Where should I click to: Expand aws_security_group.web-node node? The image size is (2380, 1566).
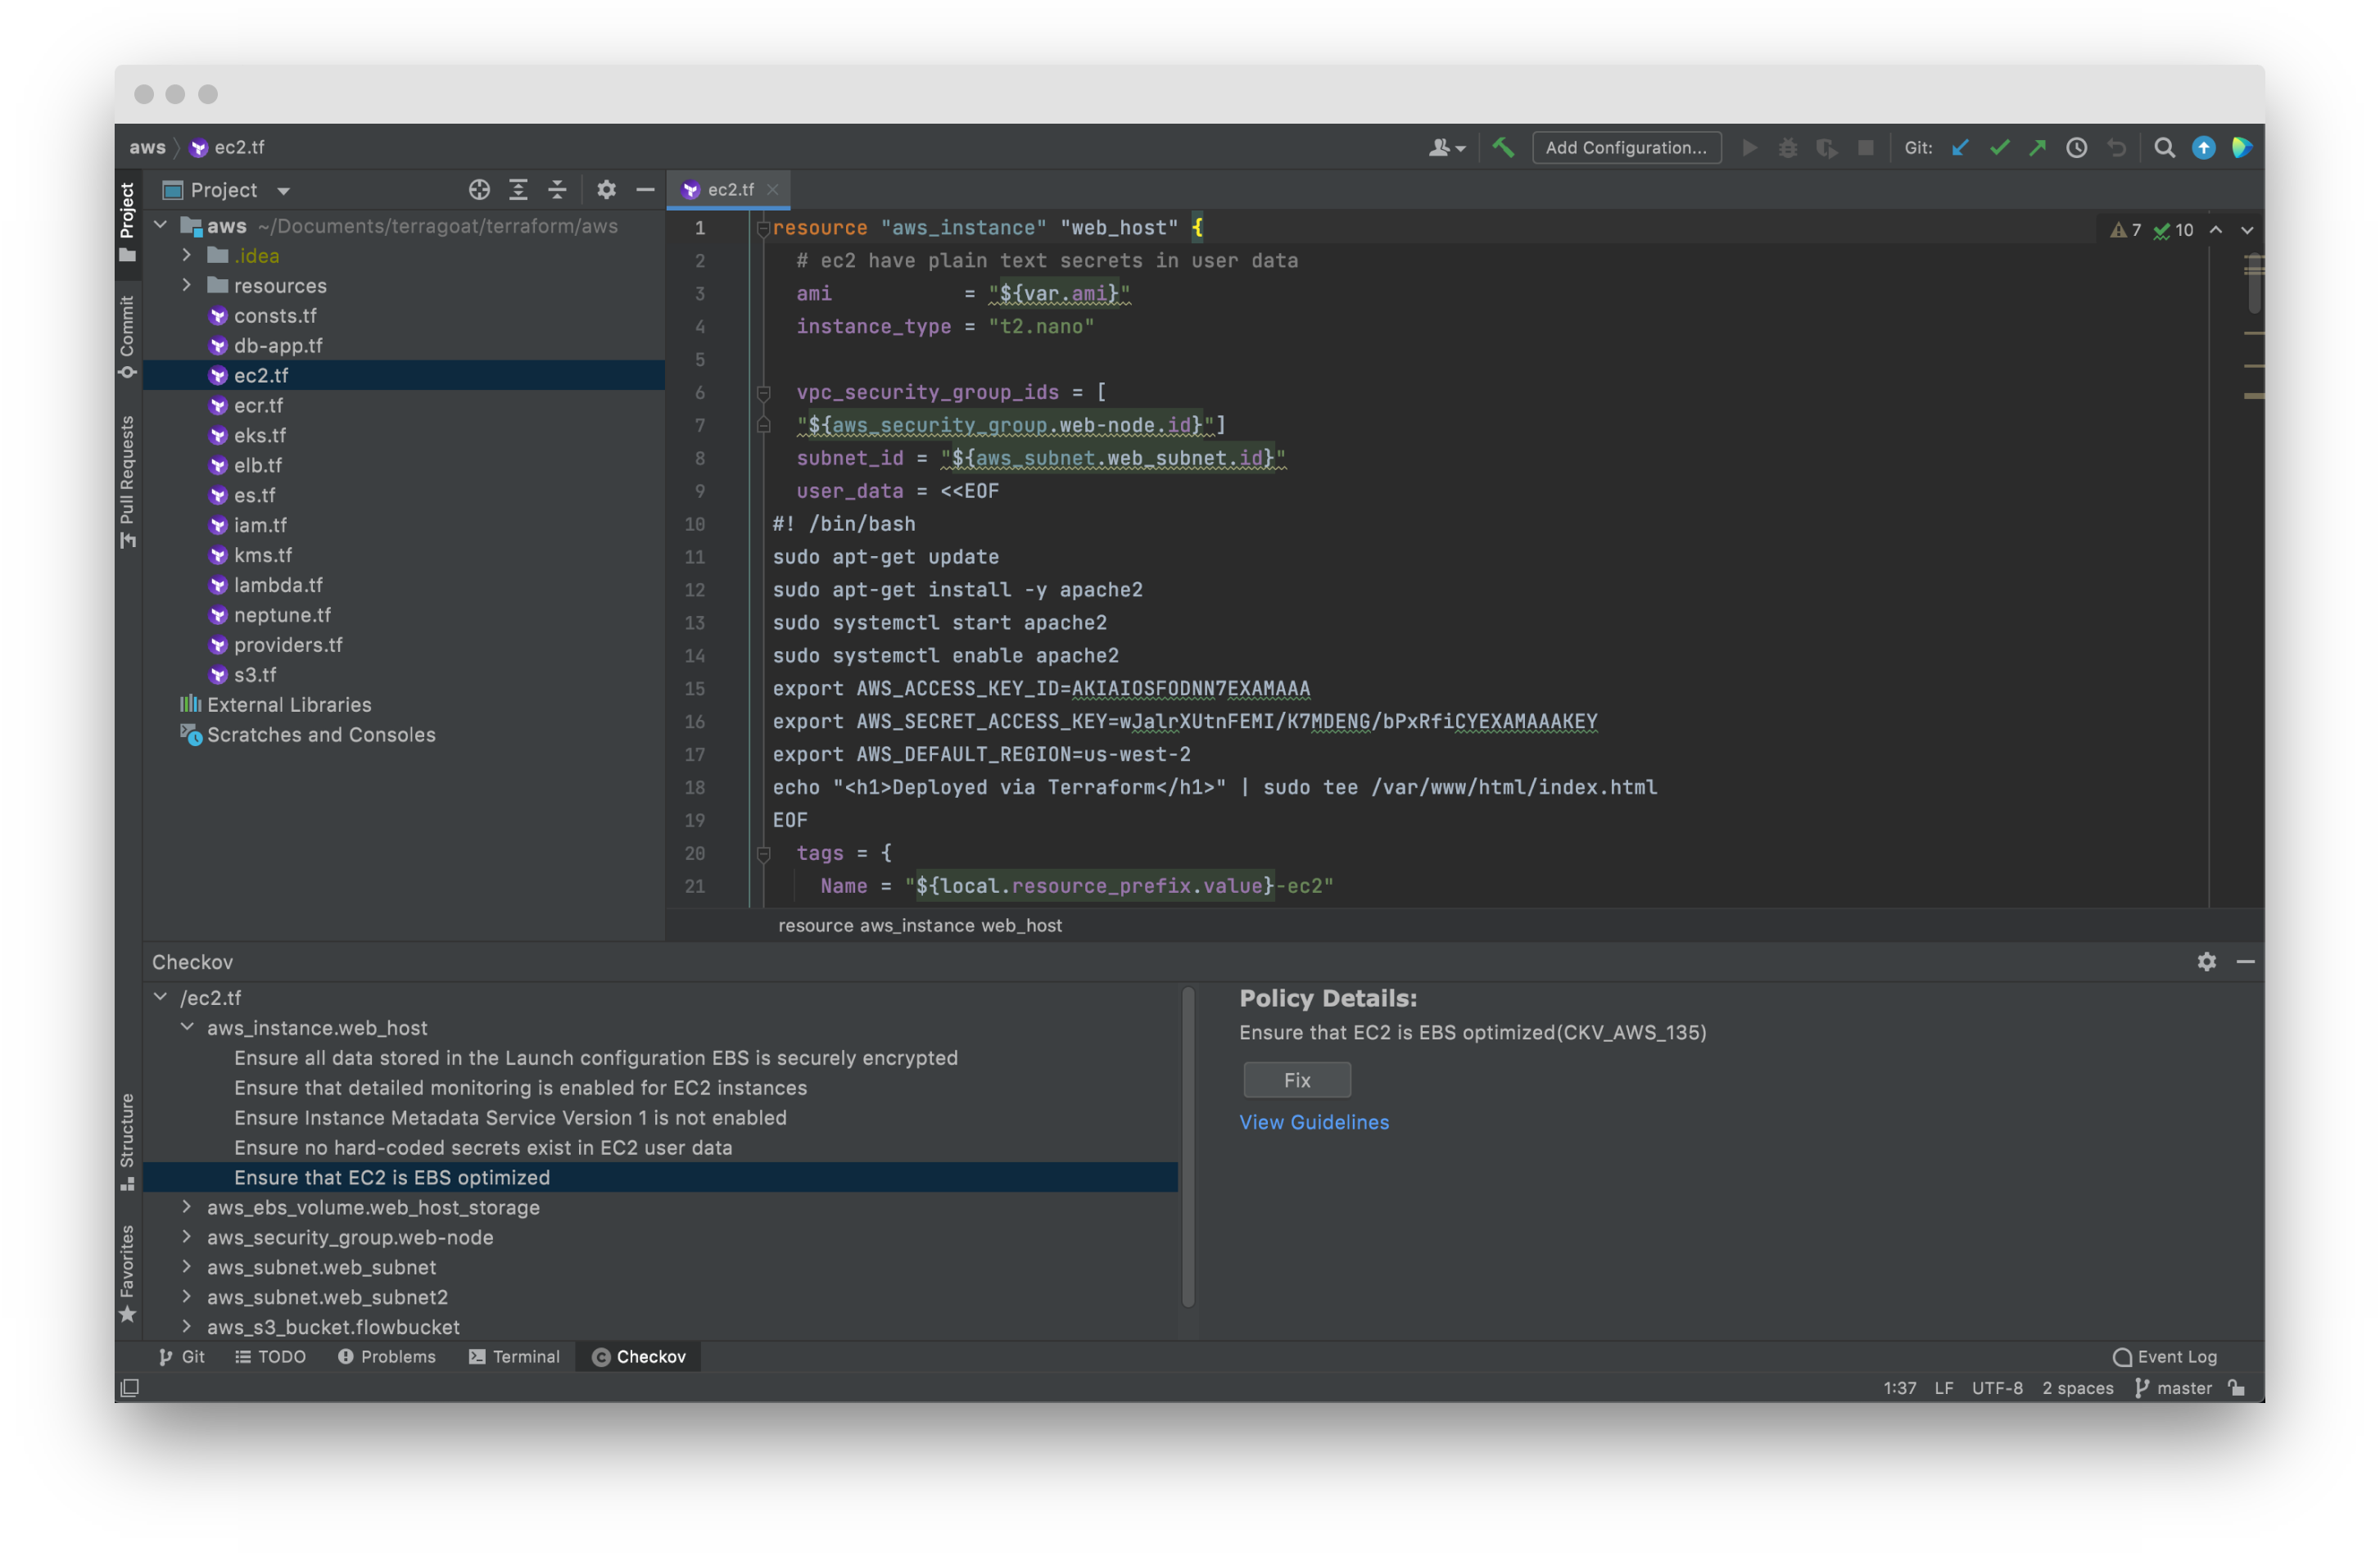click(x=187, y=1237)
